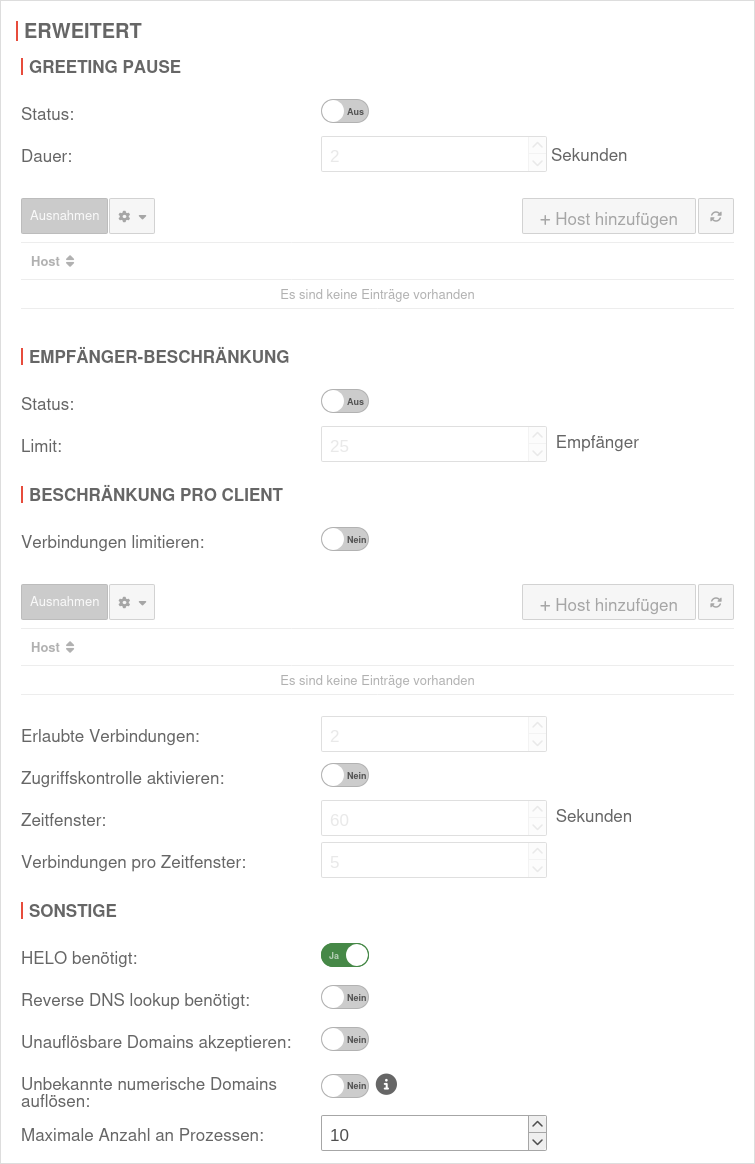This screenshot has height=1164, width=755.
Task: Enable Empfänger-Beschränkung Status switch
Action: click(x=345, y=402)
